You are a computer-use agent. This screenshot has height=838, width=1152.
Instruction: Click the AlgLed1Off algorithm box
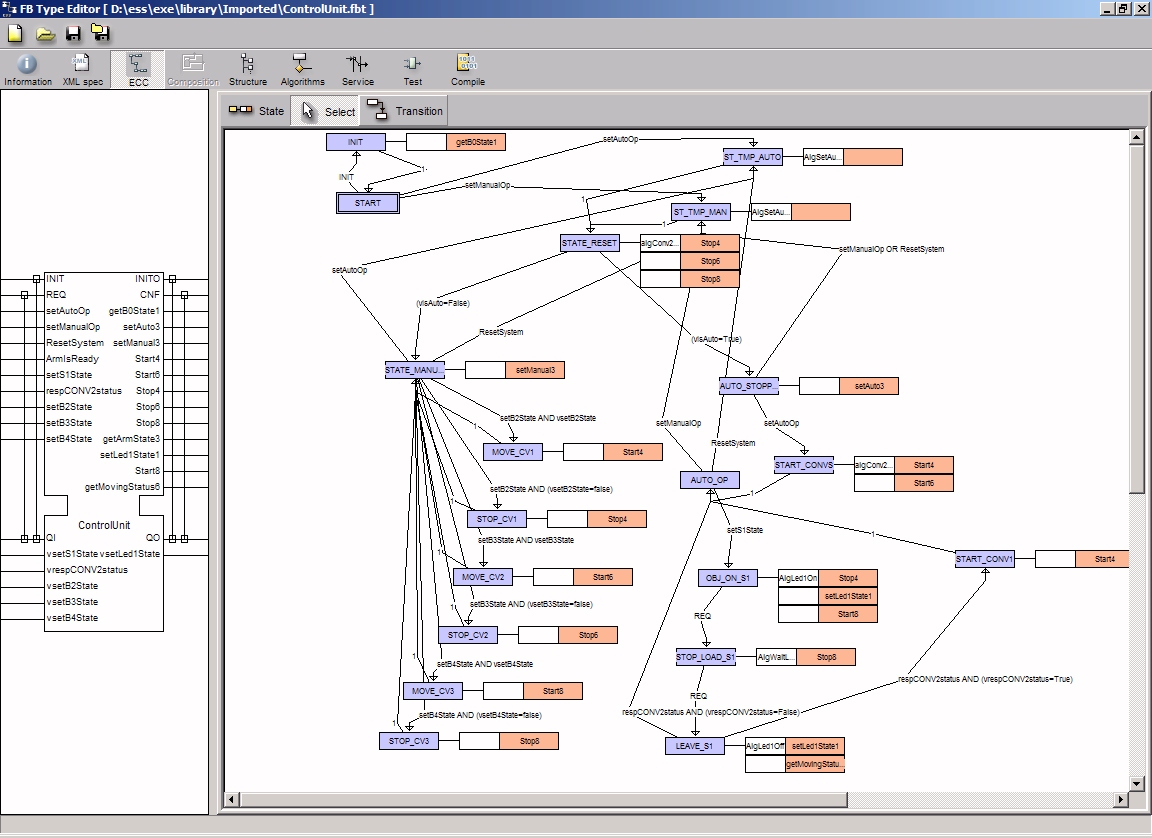[765, 746]
